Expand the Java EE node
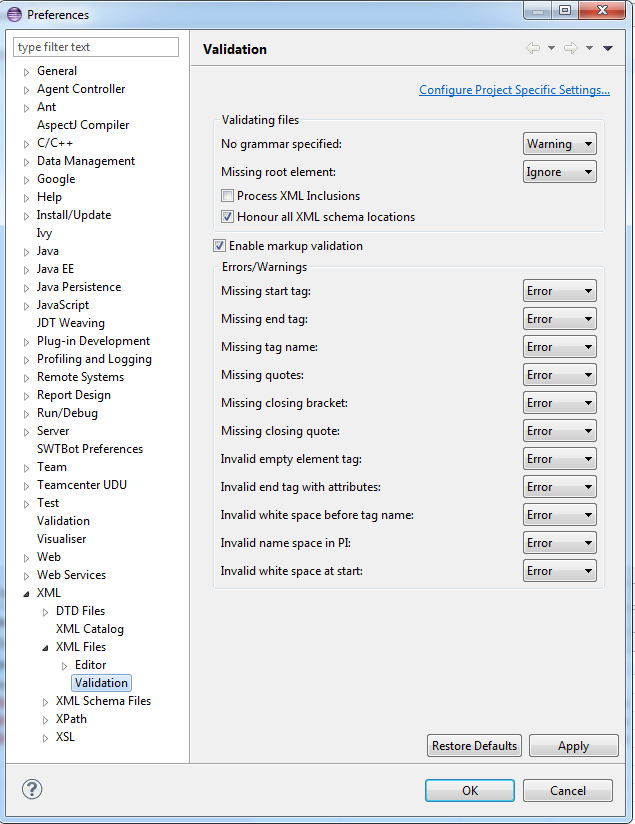Screen dimensions: 635x824 pos(26,270)
